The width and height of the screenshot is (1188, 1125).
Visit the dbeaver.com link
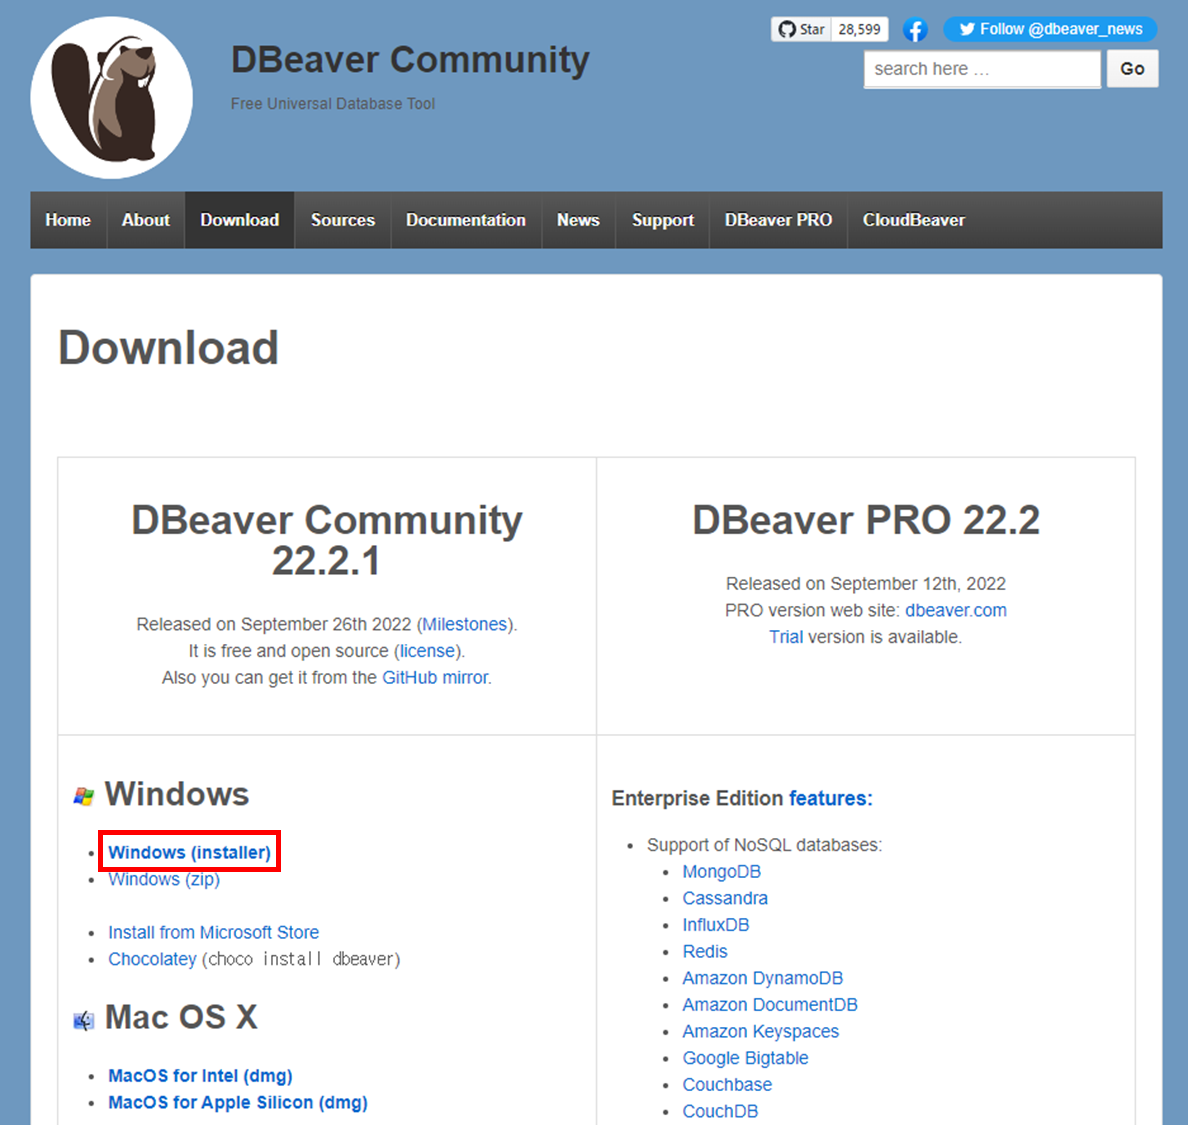(955, 611)
